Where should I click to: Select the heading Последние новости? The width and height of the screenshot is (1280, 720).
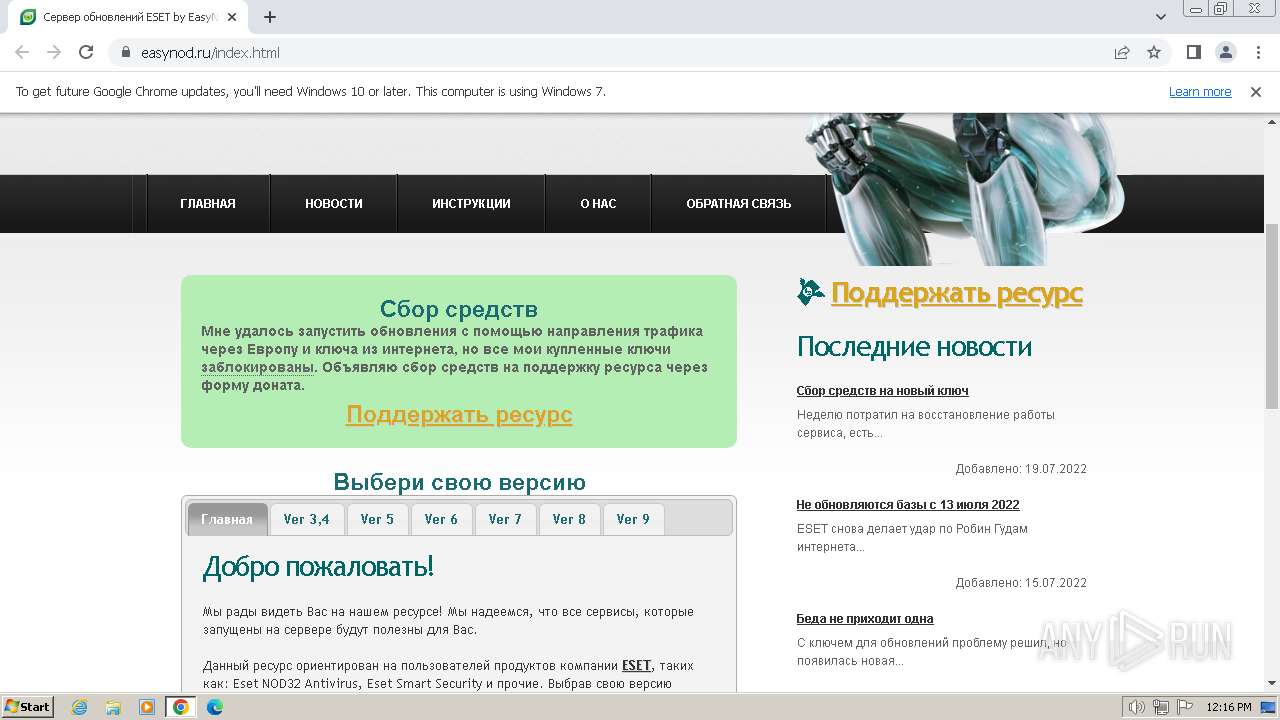click(x=914, y=347)
